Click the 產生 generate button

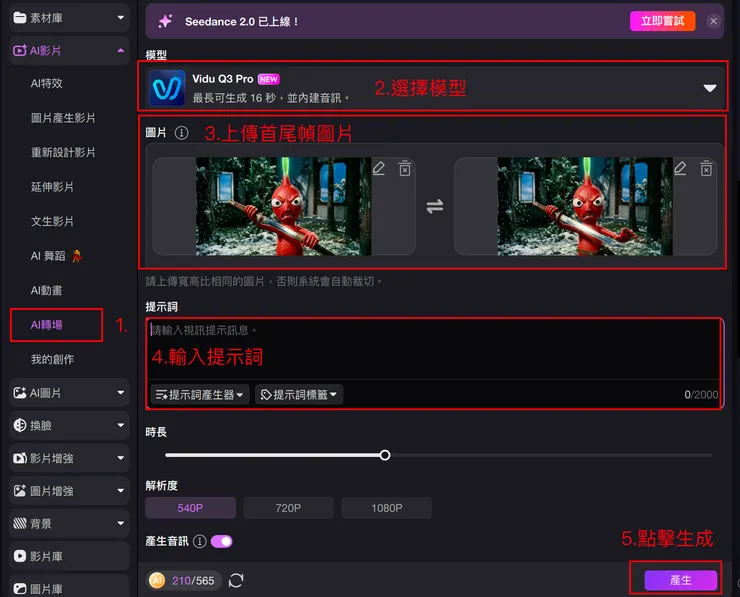(681, 580)
